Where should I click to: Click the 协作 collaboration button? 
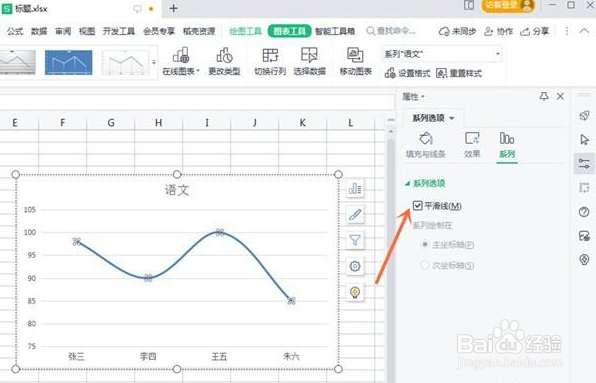(x=498, y=31)
